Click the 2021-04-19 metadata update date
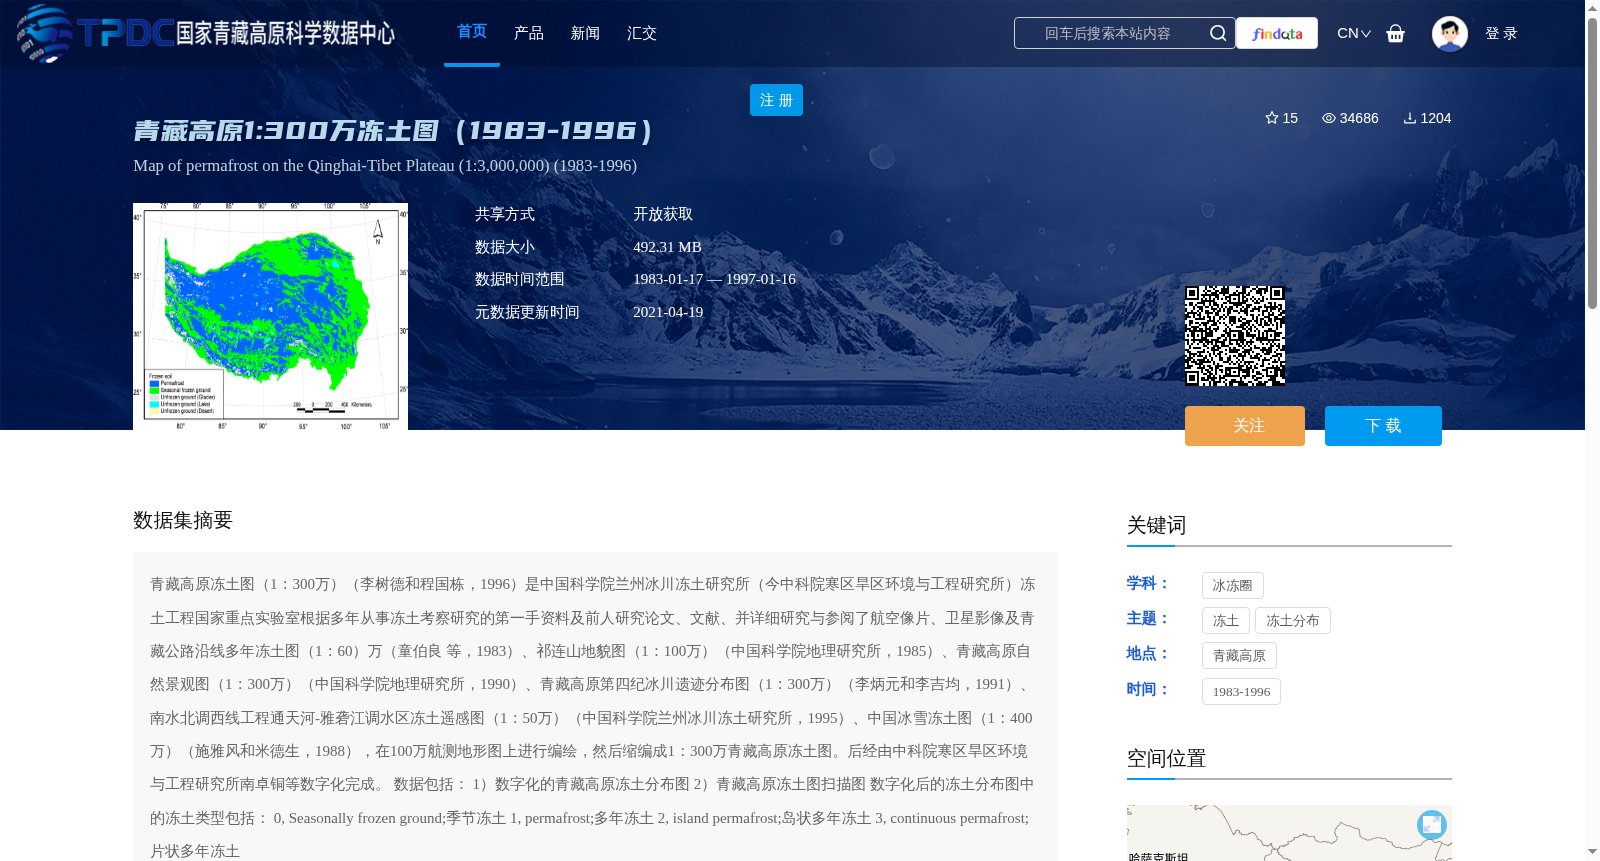Image resolution: width=1600 pixels, height=861 pixels. pyautogui.click(x=668, y=312)
